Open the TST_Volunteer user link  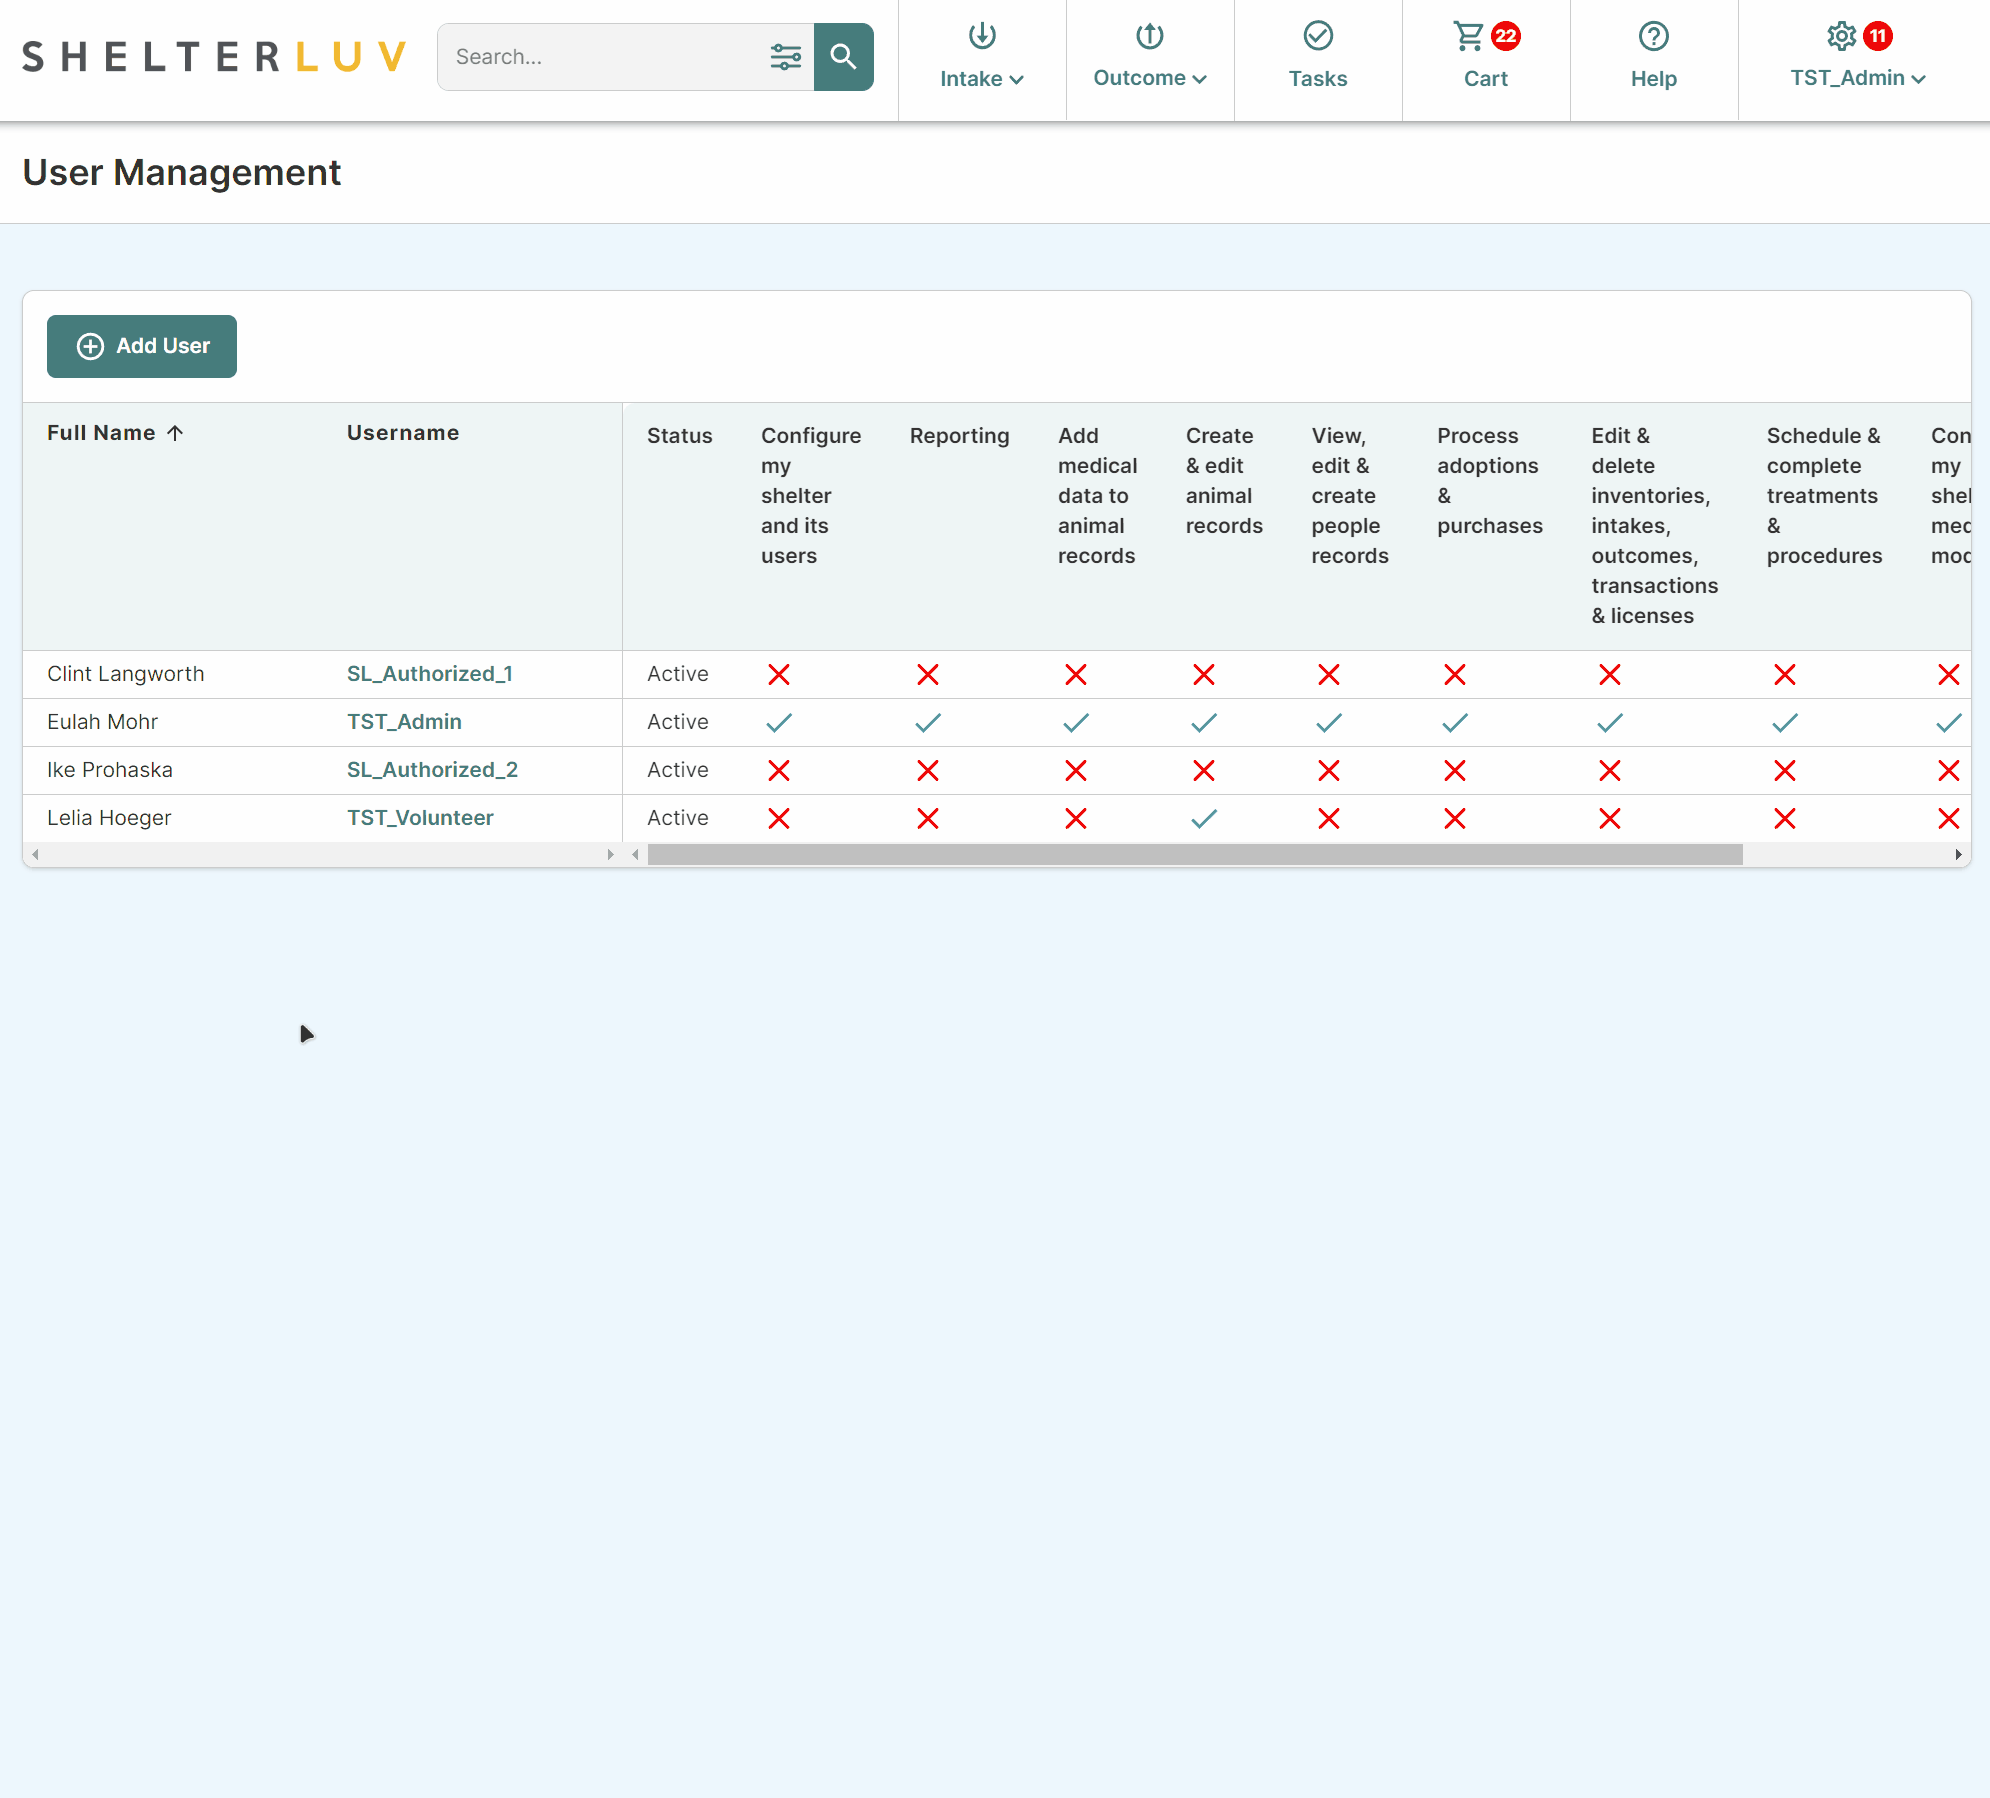[x=420, y=818]
